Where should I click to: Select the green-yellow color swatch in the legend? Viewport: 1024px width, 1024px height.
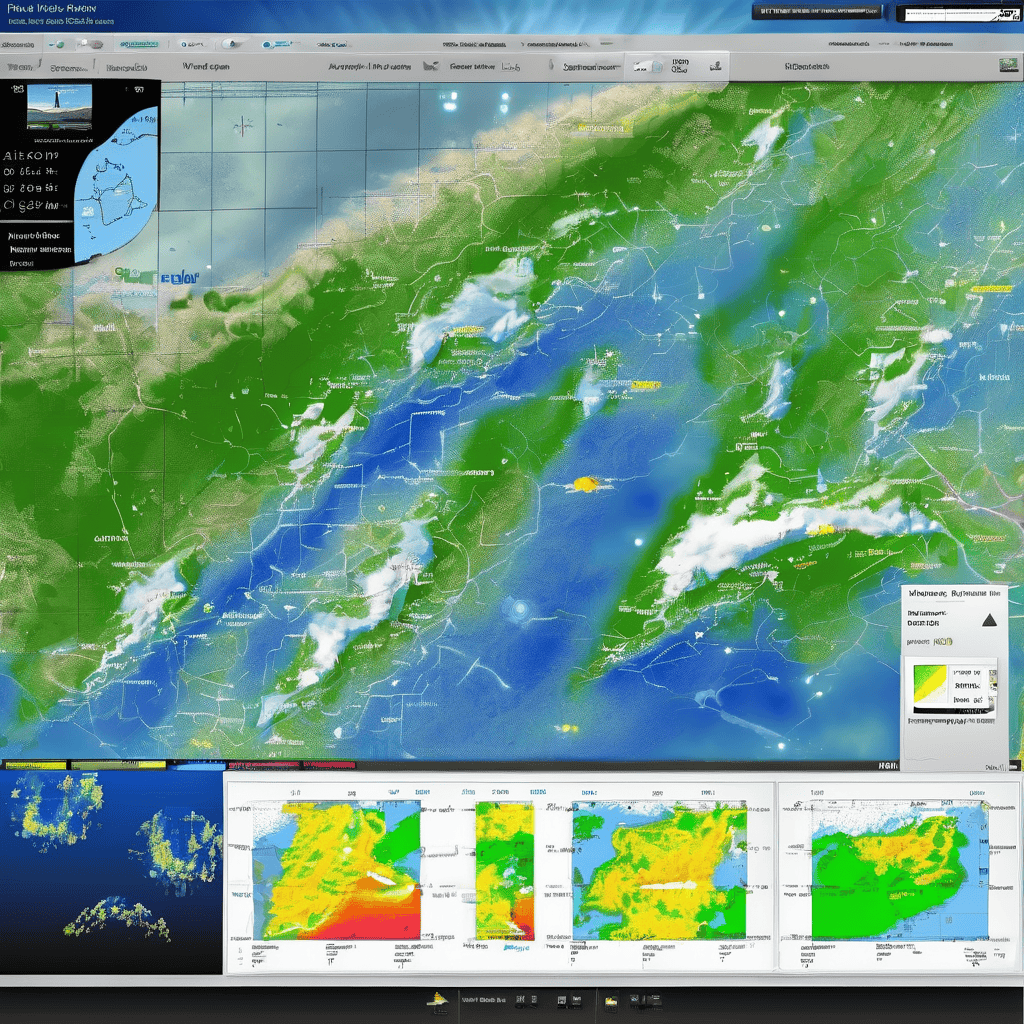click(930, 682)
